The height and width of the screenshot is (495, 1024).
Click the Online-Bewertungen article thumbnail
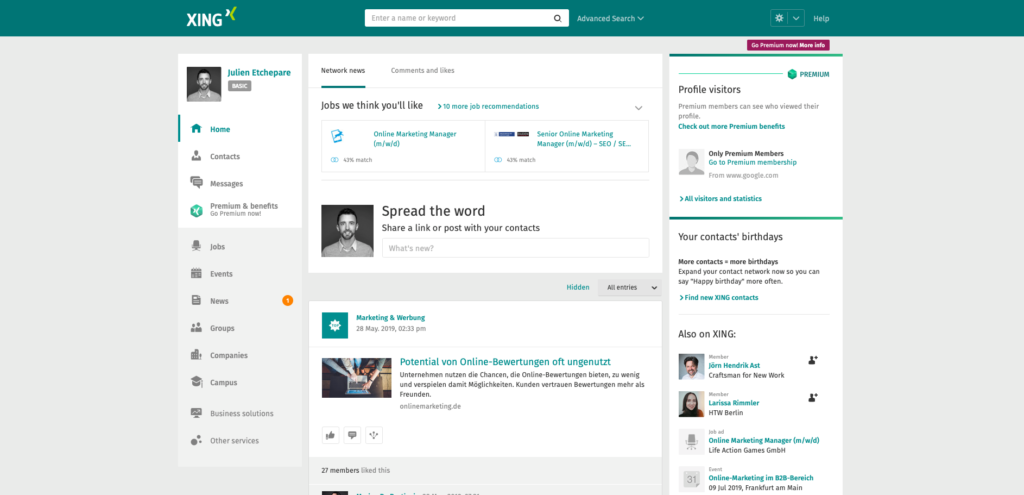[x=357, y=377]
